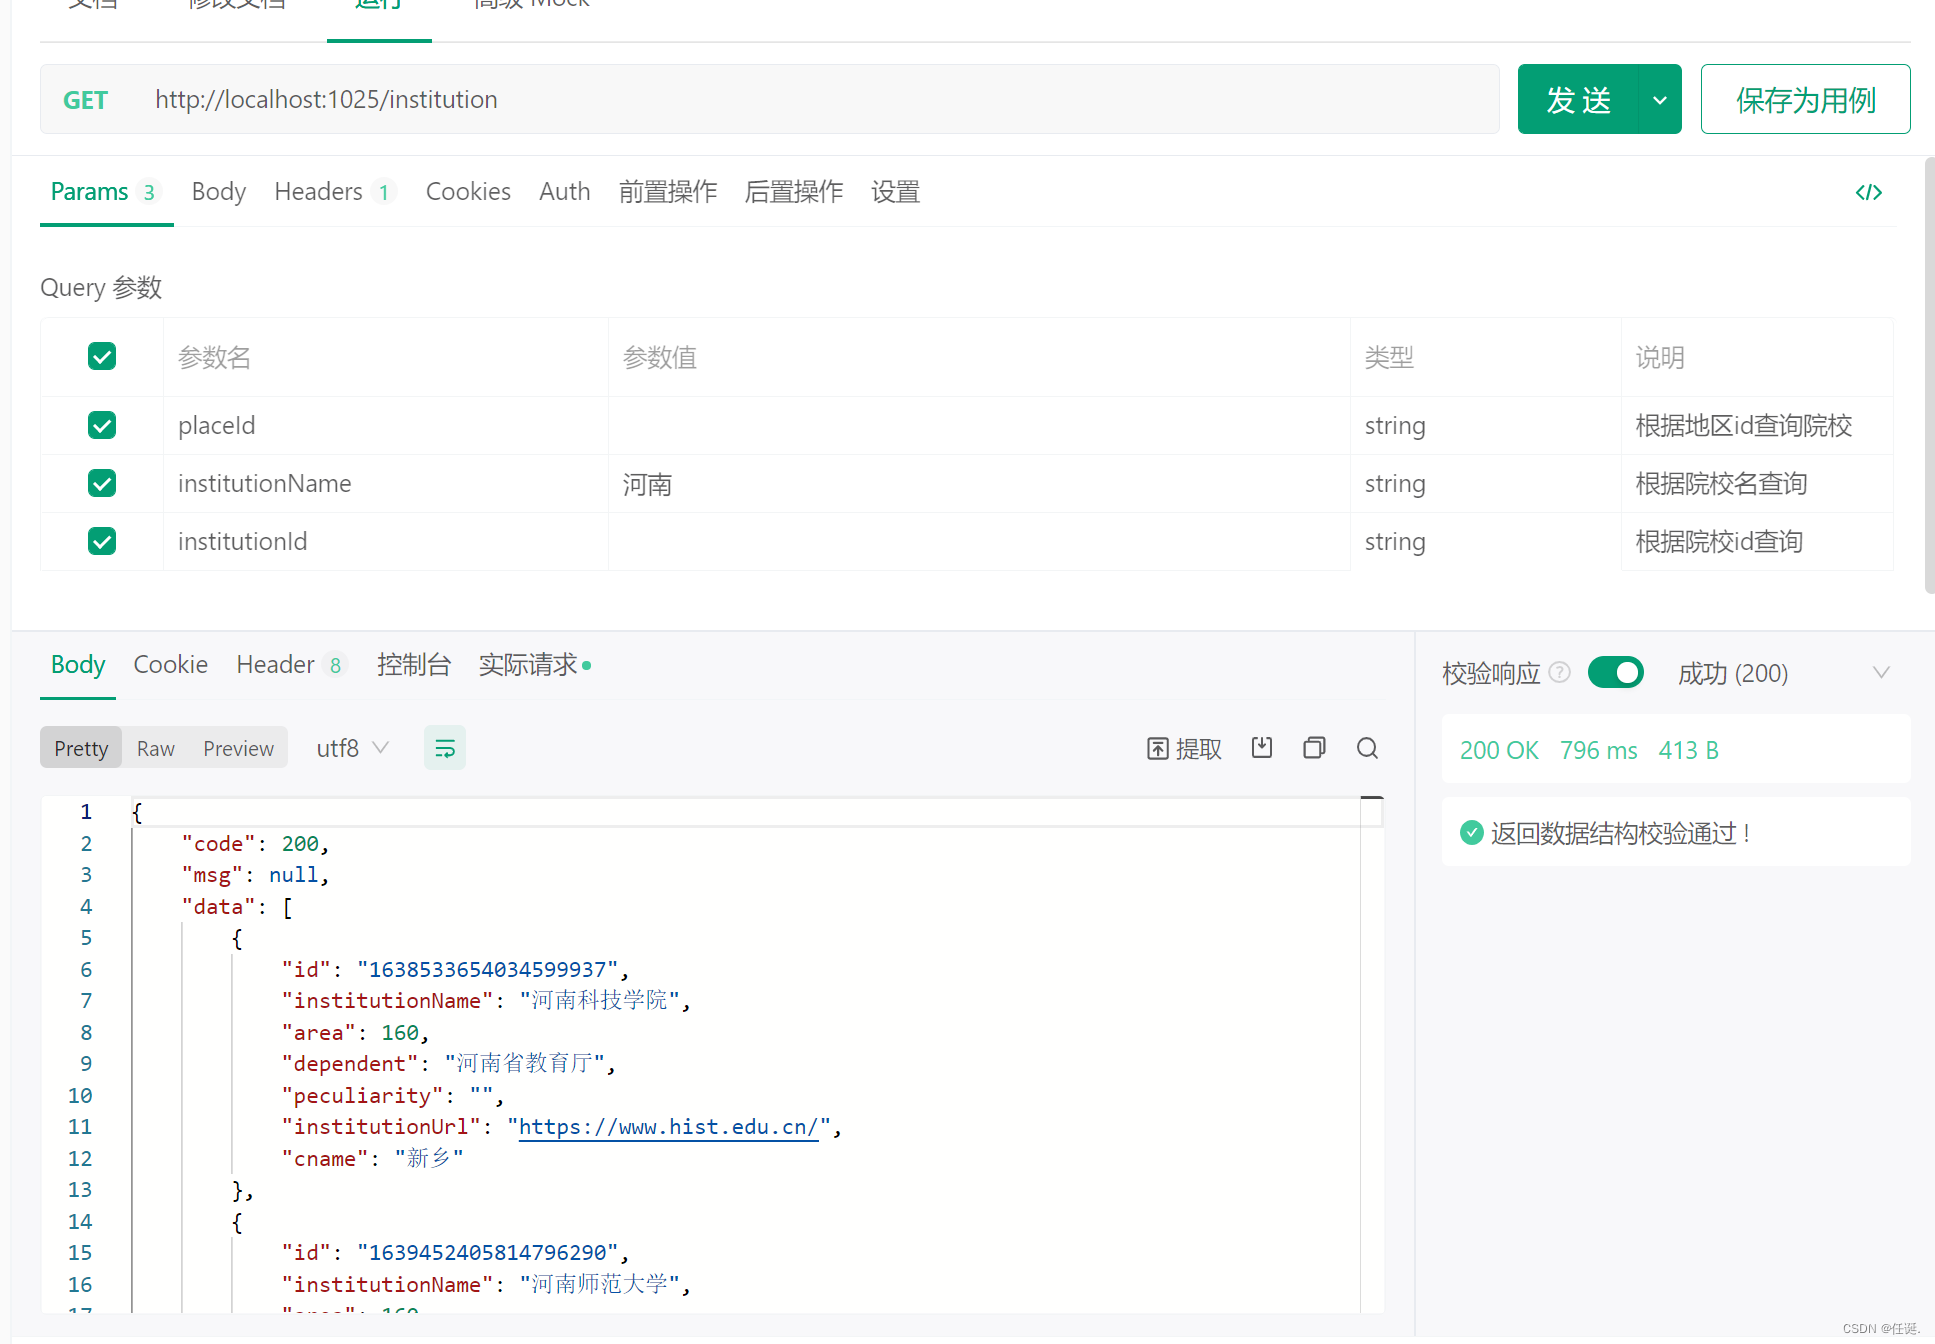Edit the placeId parameter value cell
This screenshot has height=1344, width=1935.
pos(979,426)
